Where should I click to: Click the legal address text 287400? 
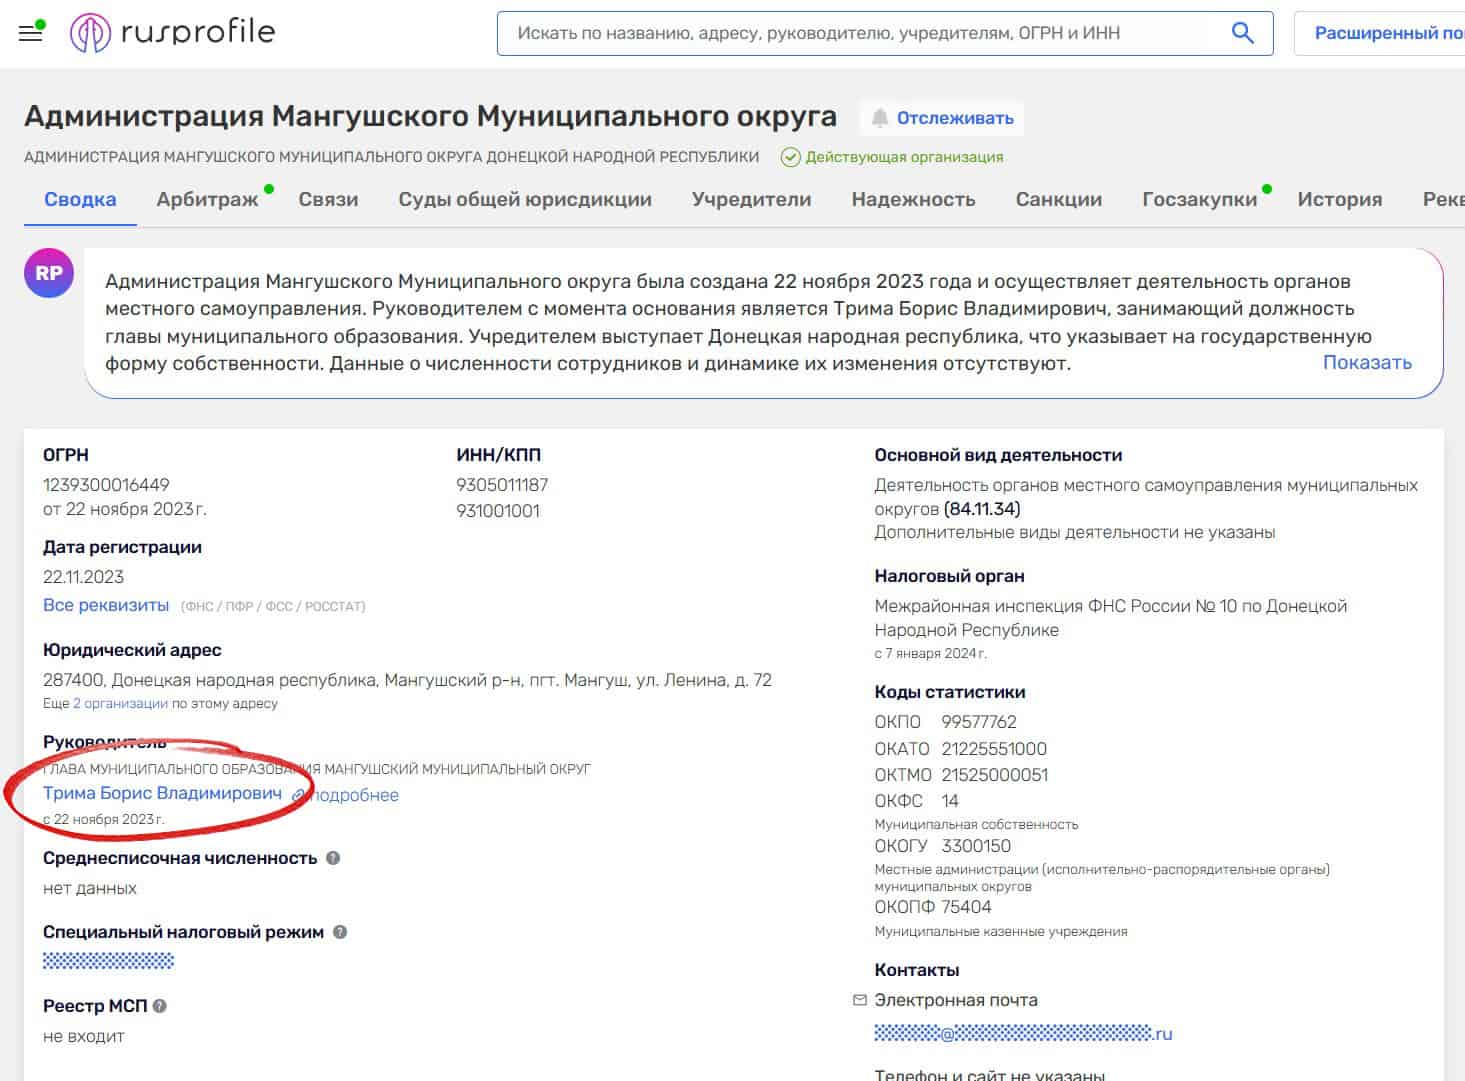coord(407,680)
